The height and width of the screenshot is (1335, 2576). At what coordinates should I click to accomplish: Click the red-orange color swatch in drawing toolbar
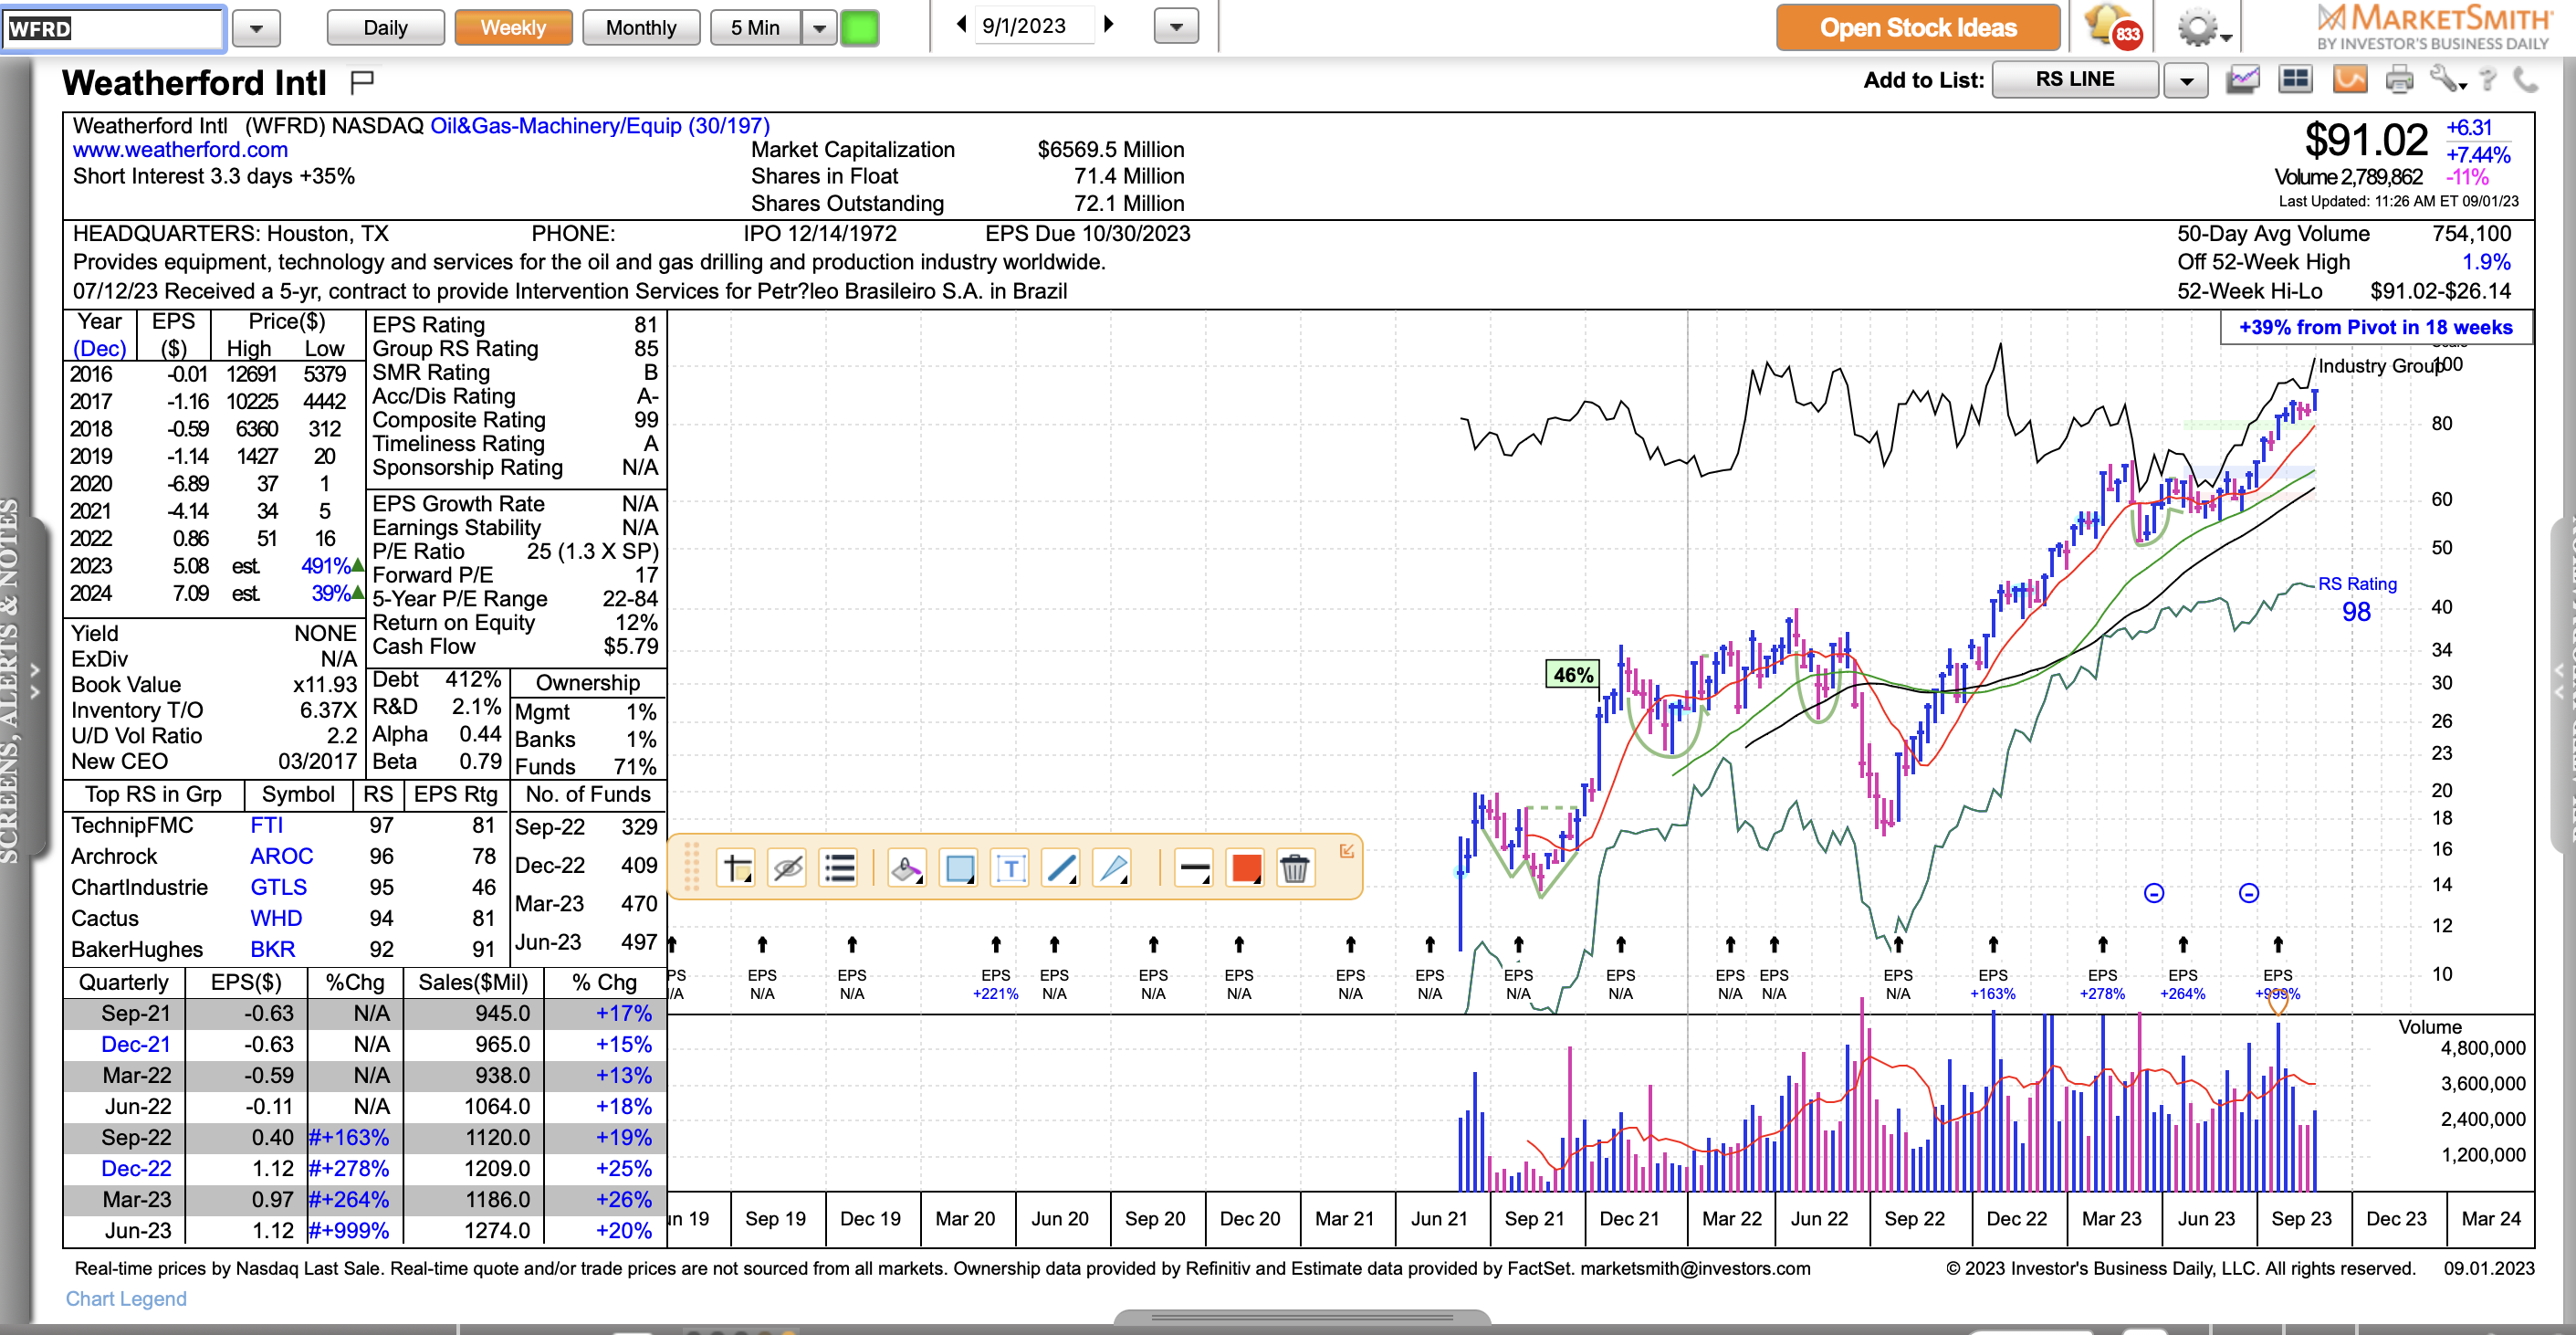click(1246, 868)
